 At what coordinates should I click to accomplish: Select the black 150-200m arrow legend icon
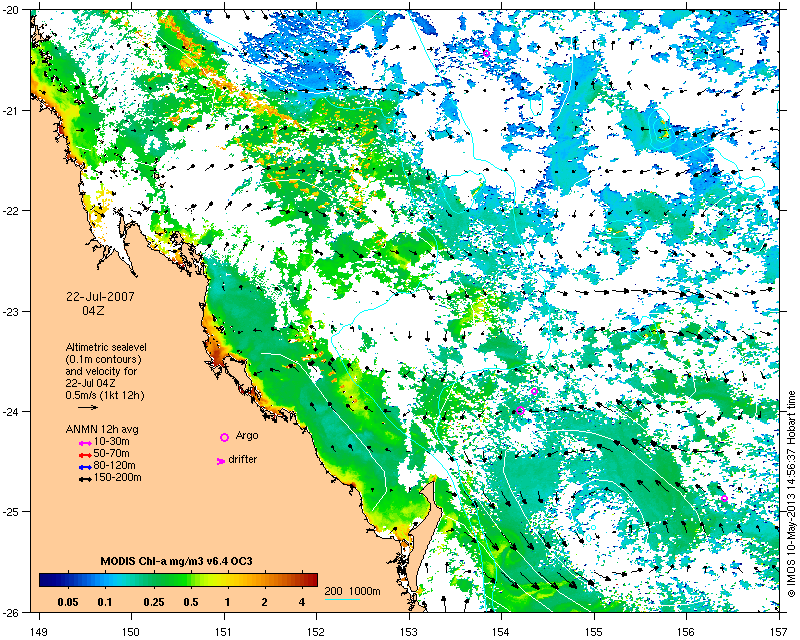[x=85, y=480]
